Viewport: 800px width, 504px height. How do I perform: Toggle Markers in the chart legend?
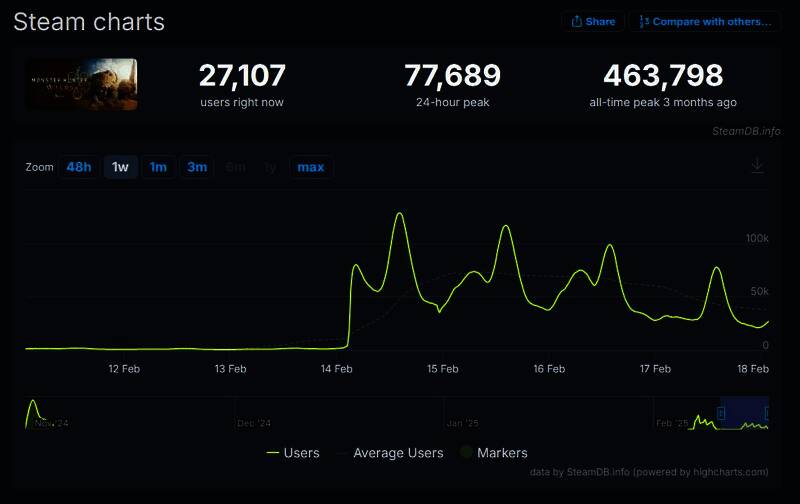pyautogui.click(x=493, y=453)
